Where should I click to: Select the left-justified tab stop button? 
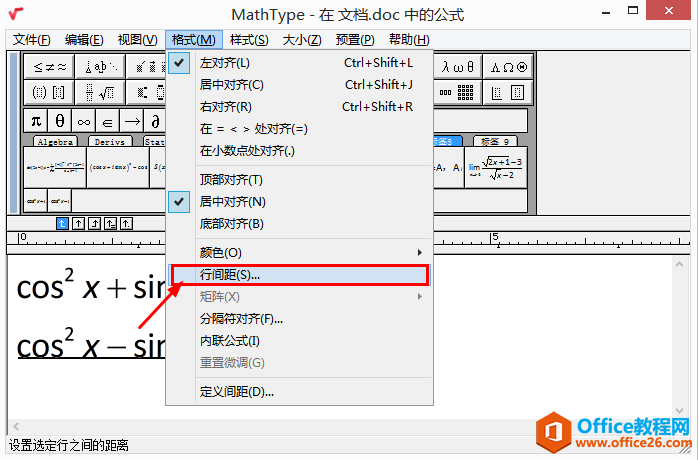coord(62,223)
